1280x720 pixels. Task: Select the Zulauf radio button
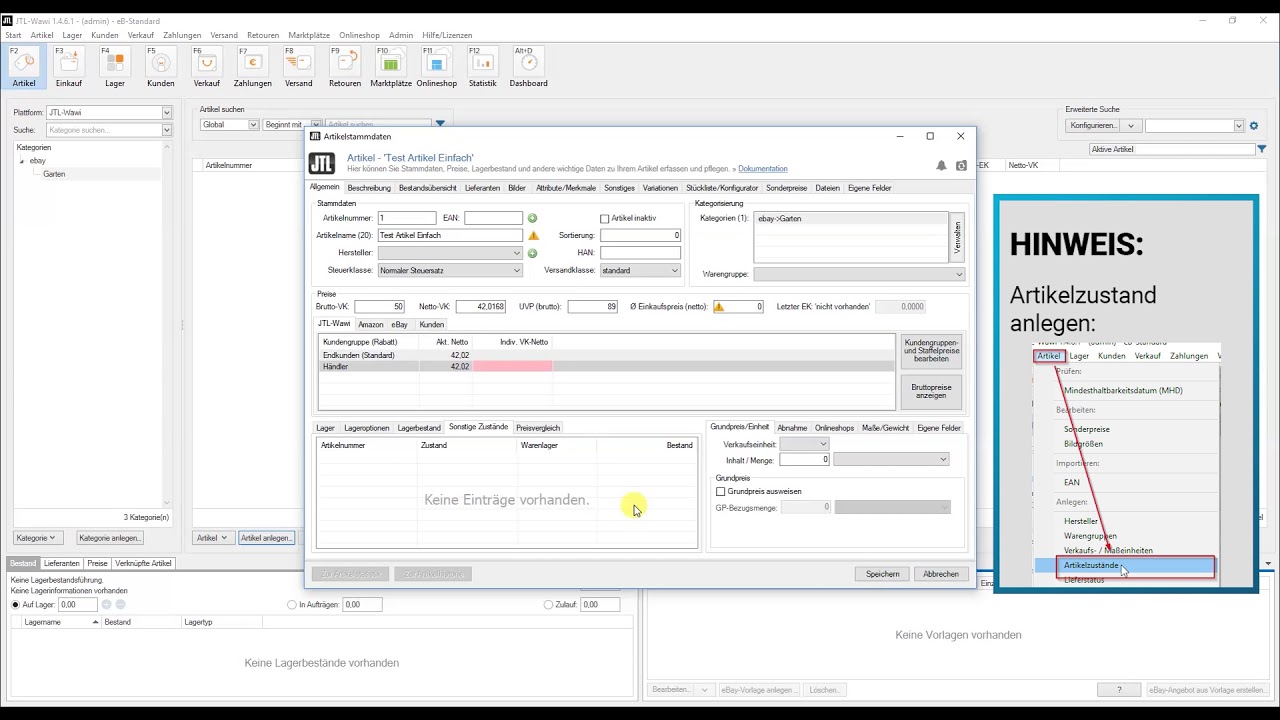click(x=548, y=604)
